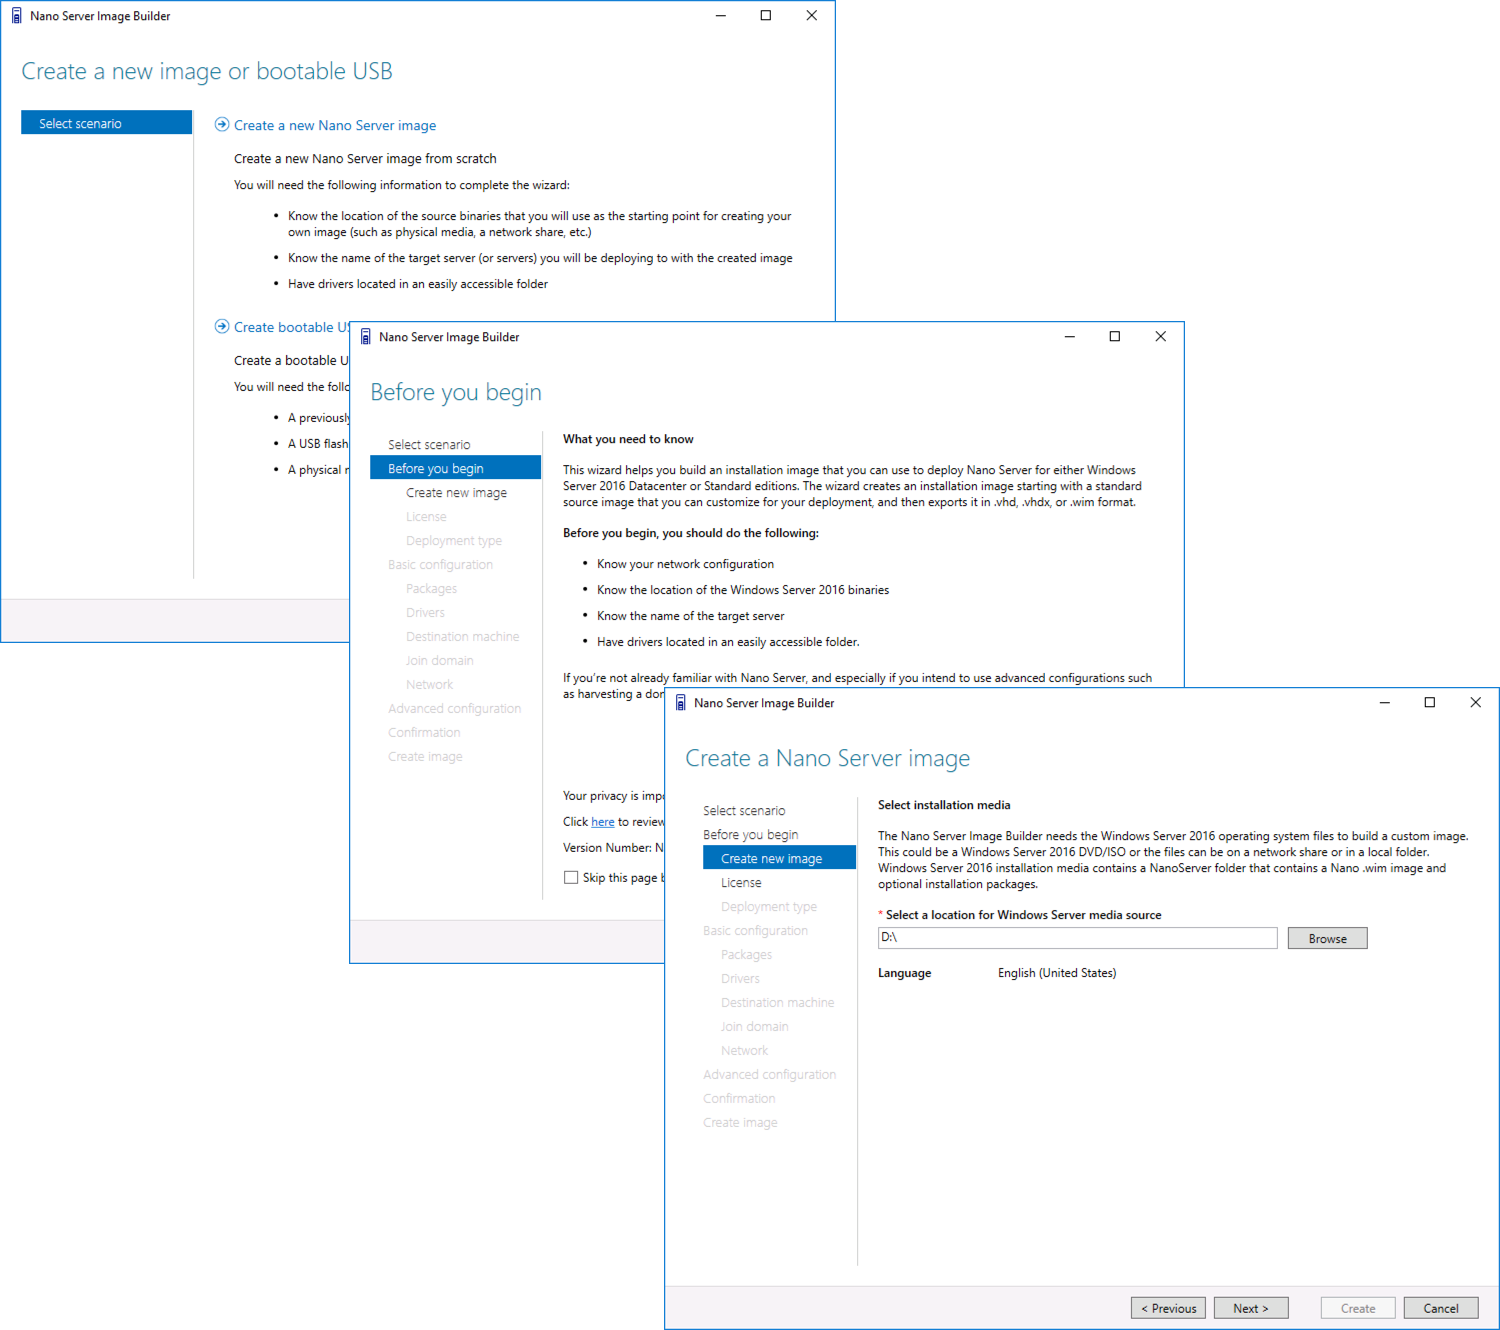Click the Language label in front window
This screenshot has width=1500, height=1330.
[x=904, y=973]
